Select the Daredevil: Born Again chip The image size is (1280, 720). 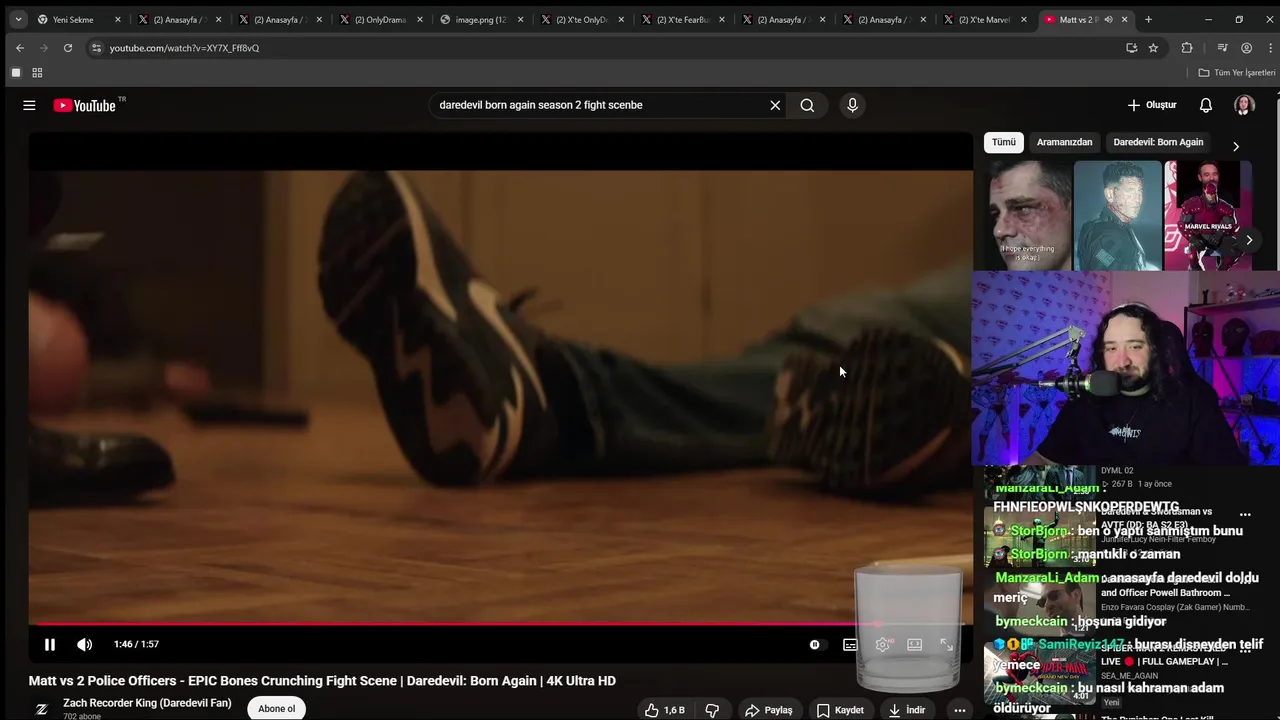click(x=1158, y=142)
